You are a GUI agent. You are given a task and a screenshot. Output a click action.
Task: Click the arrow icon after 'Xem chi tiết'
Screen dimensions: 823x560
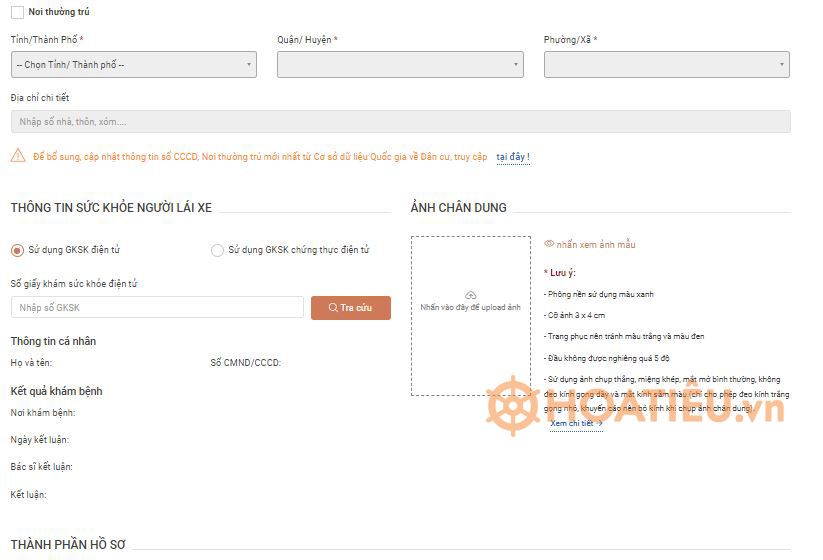coord(600,424)
